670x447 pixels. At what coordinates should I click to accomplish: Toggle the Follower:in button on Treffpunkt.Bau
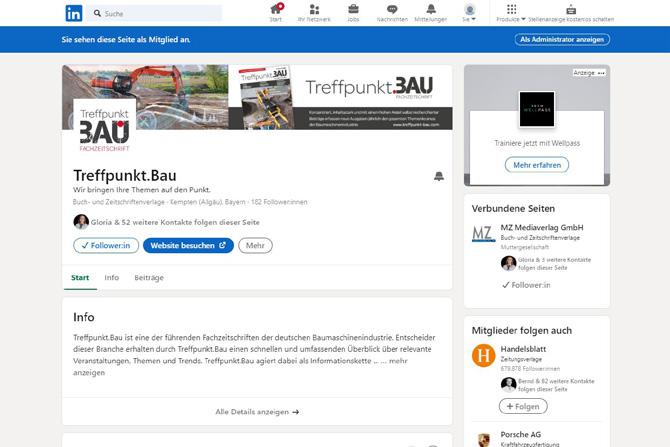(106, 245)
